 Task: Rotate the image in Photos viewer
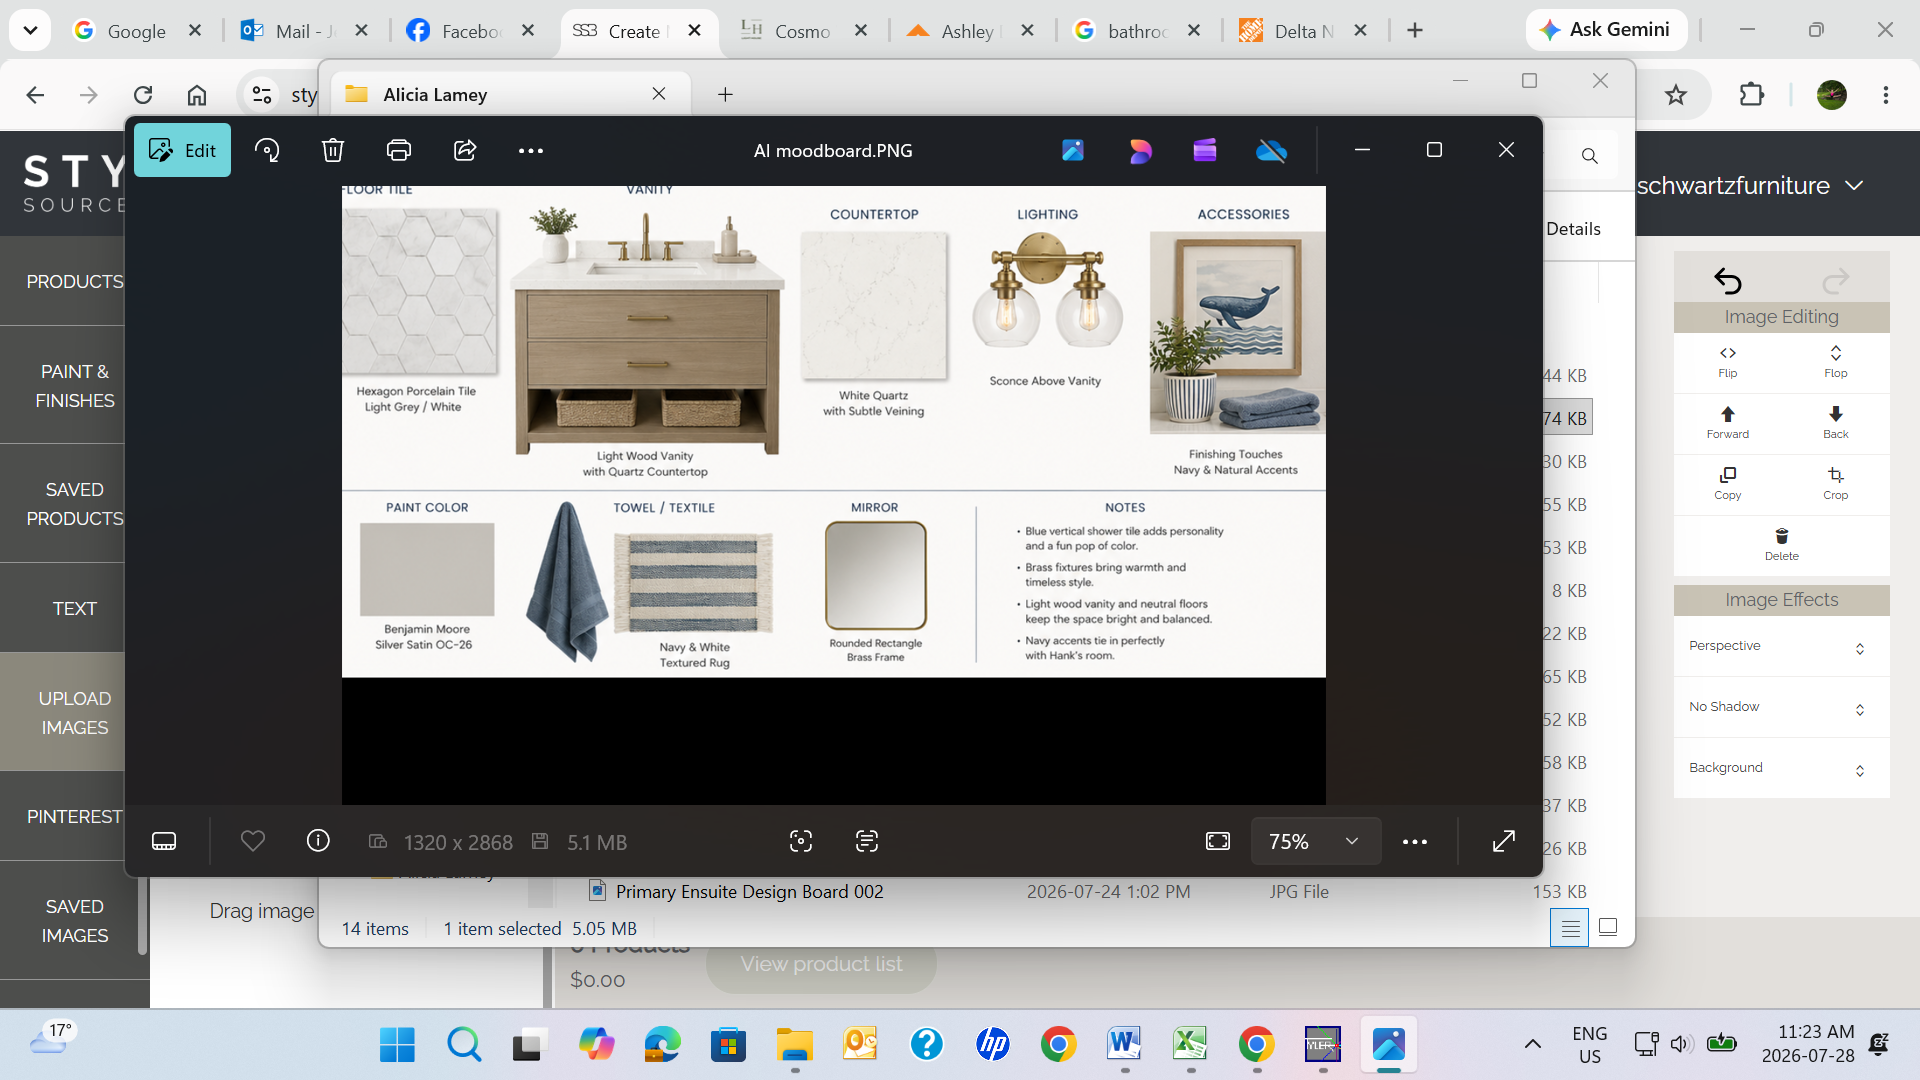pyautogui.click(x=267, y=150)
